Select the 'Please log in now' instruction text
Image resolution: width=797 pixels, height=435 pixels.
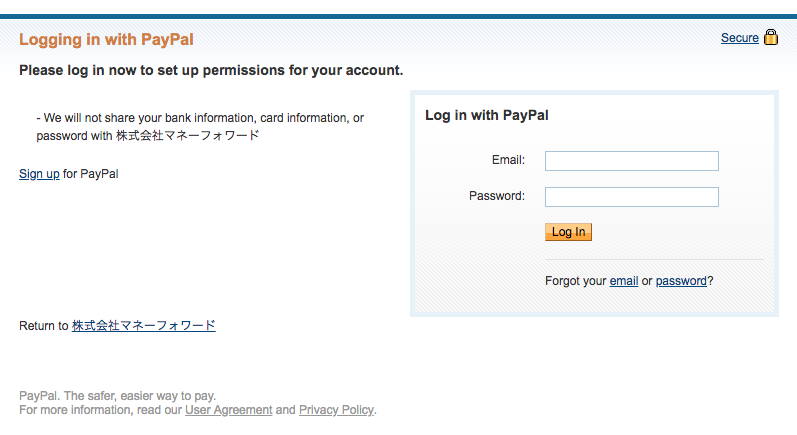(211, 70)
